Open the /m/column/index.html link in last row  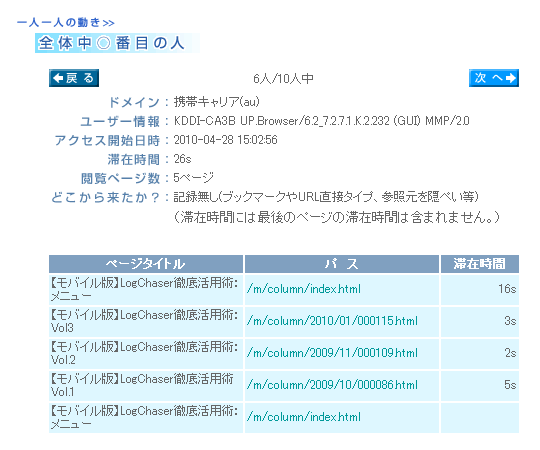(303, 417)
